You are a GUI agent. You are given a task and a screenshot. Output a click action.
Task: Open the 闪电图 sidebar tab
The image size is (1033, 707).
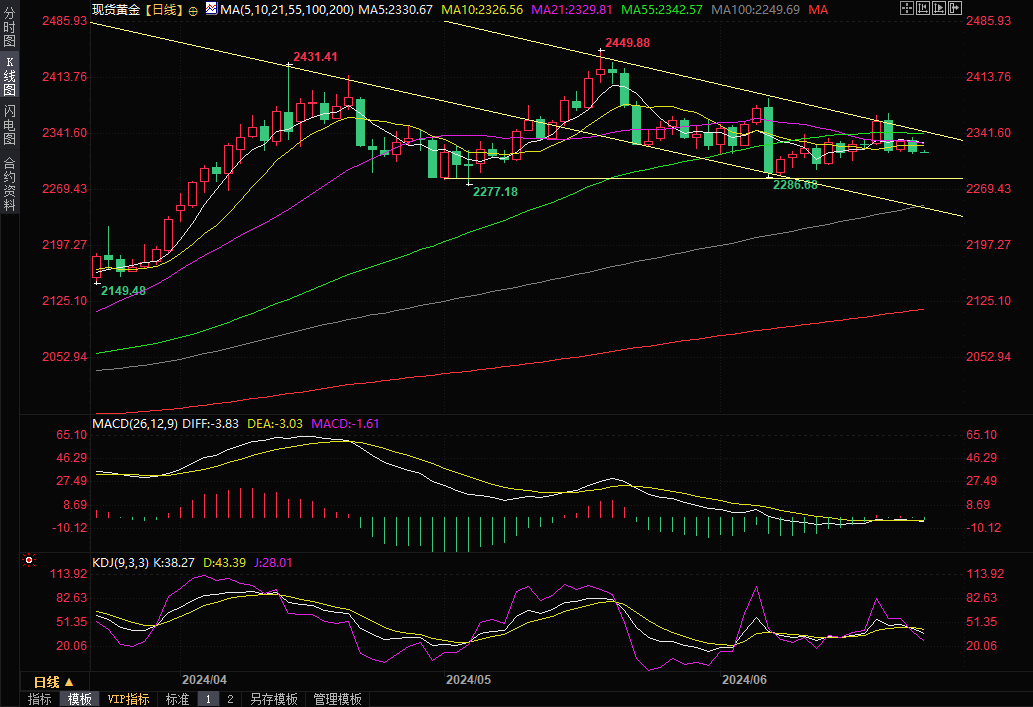pos(9,124)
